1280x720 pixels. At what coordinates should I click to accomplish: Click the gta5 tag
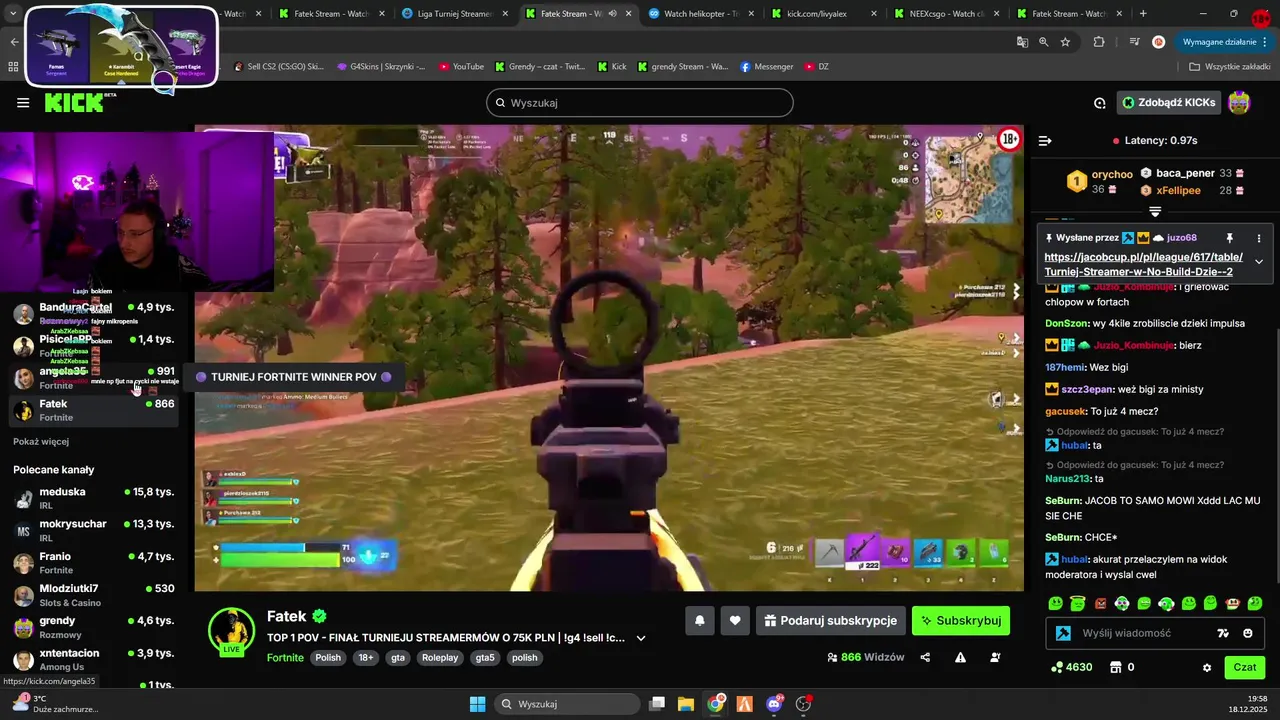485,658
